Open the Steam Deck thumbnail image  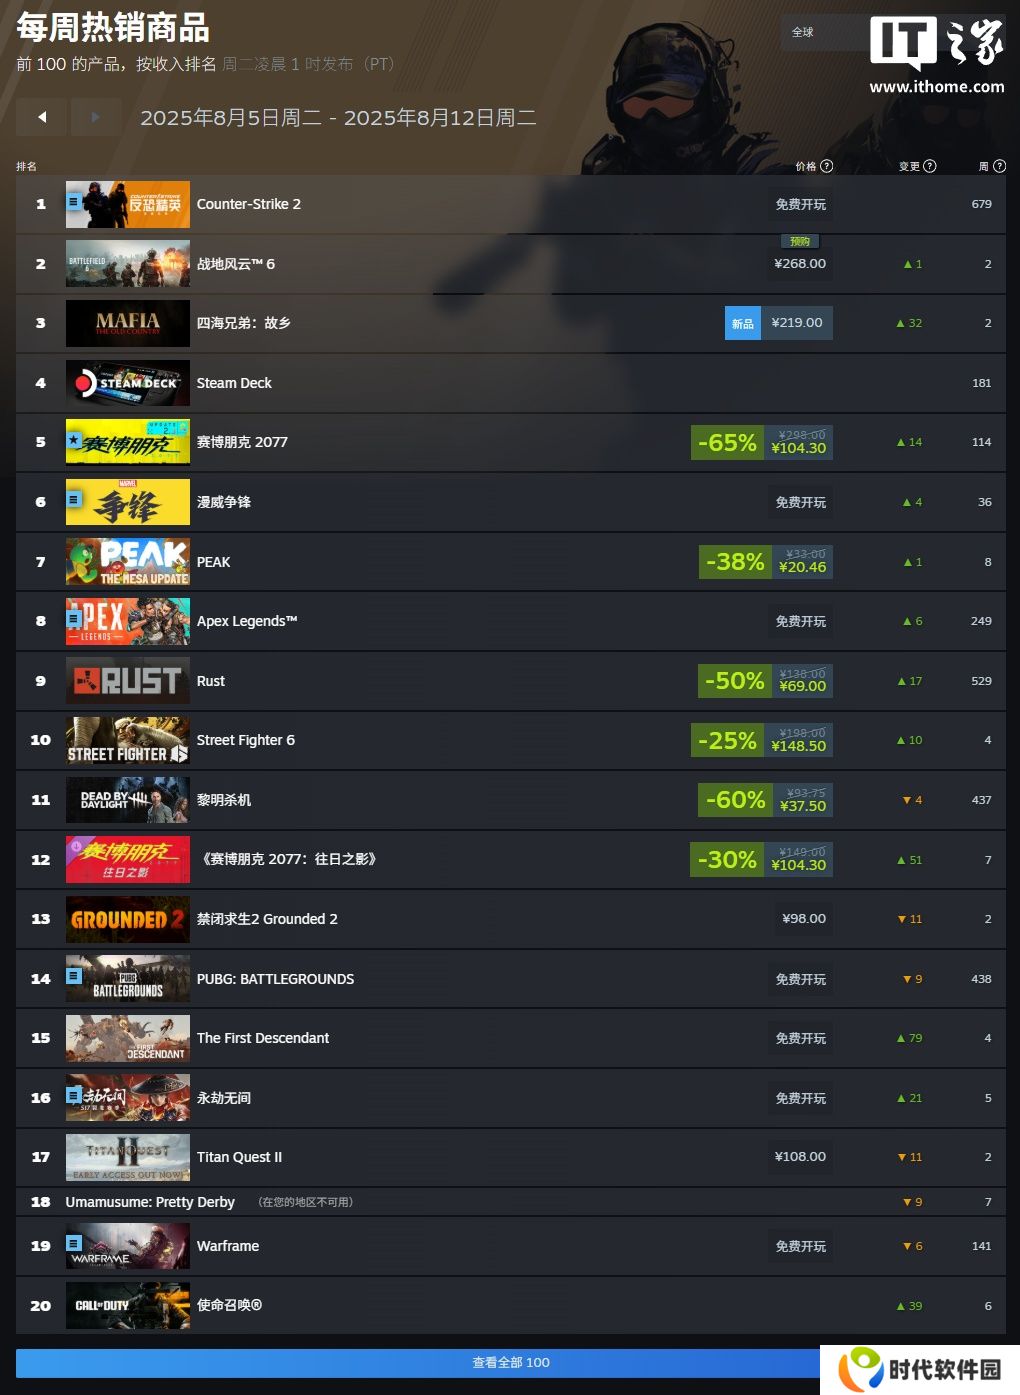tap(128, 383)
